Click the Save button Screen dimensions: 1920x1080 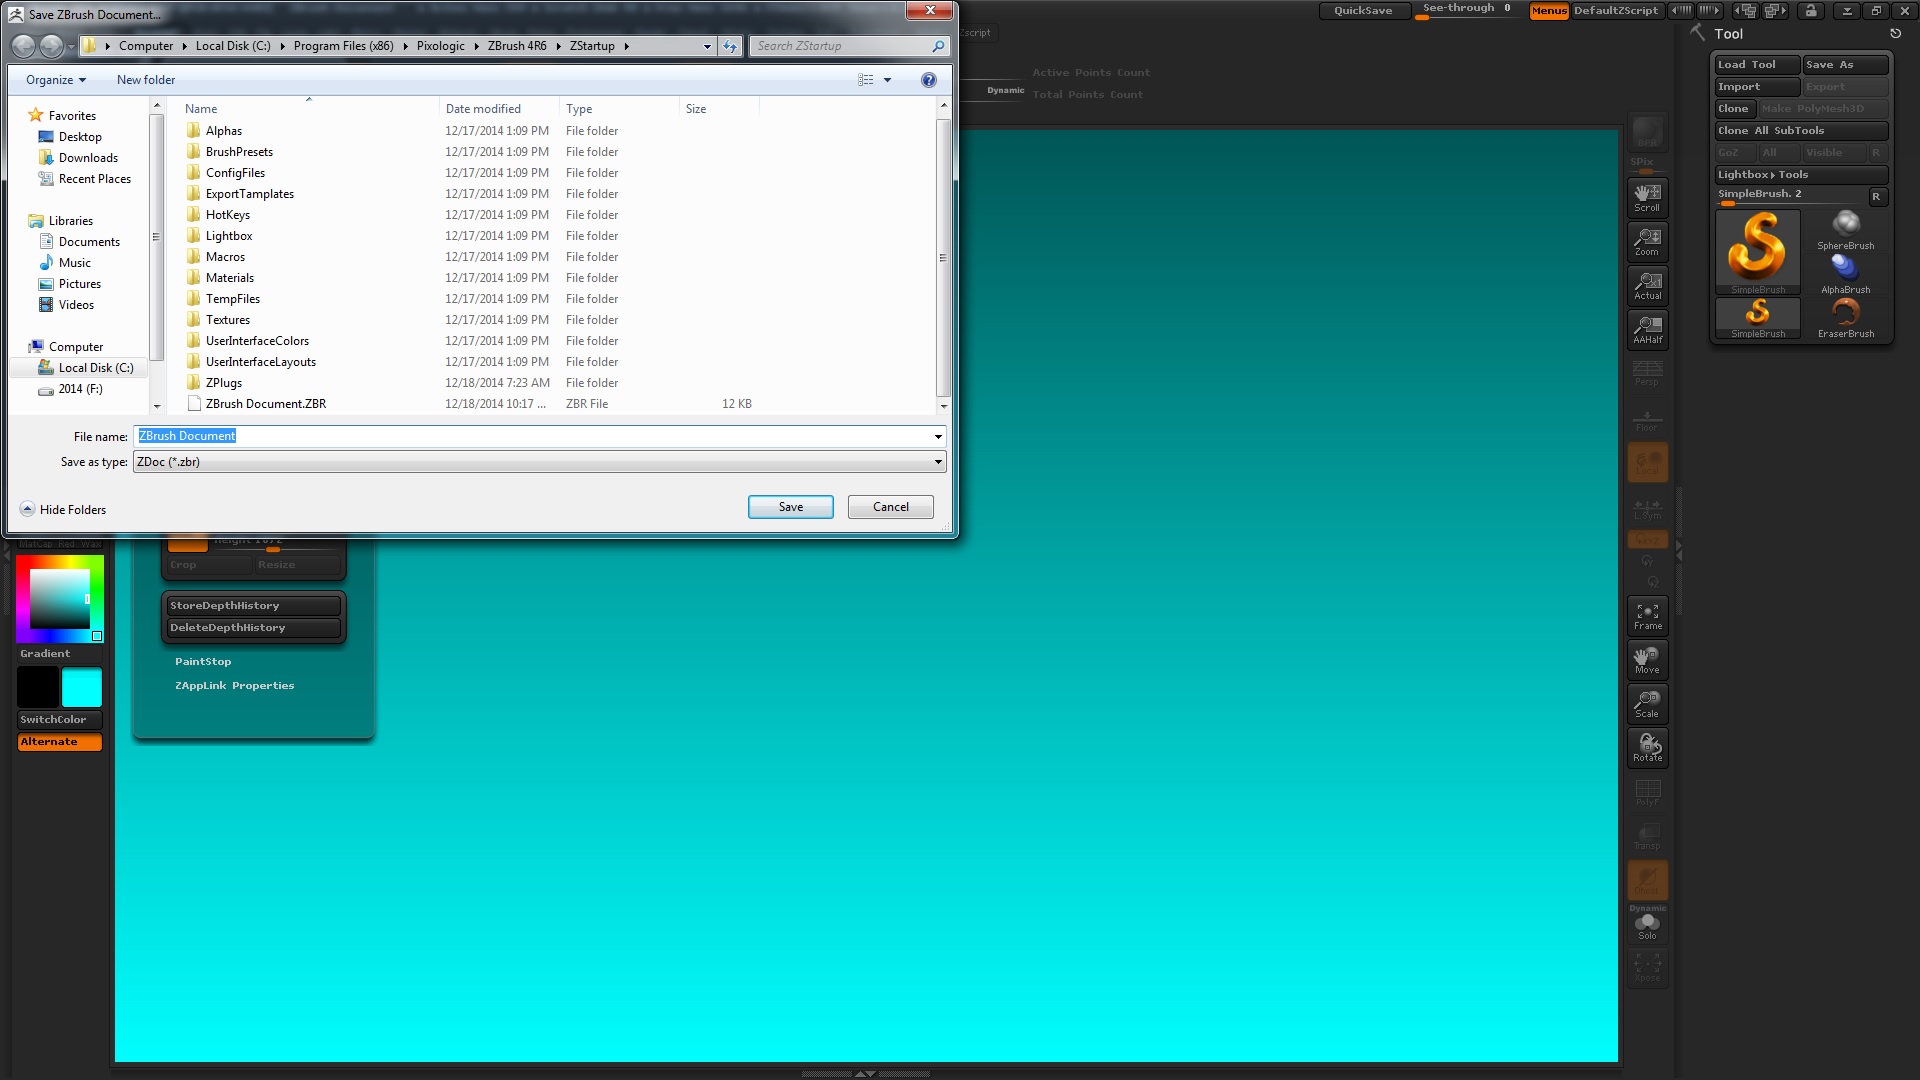click(790, 507)
